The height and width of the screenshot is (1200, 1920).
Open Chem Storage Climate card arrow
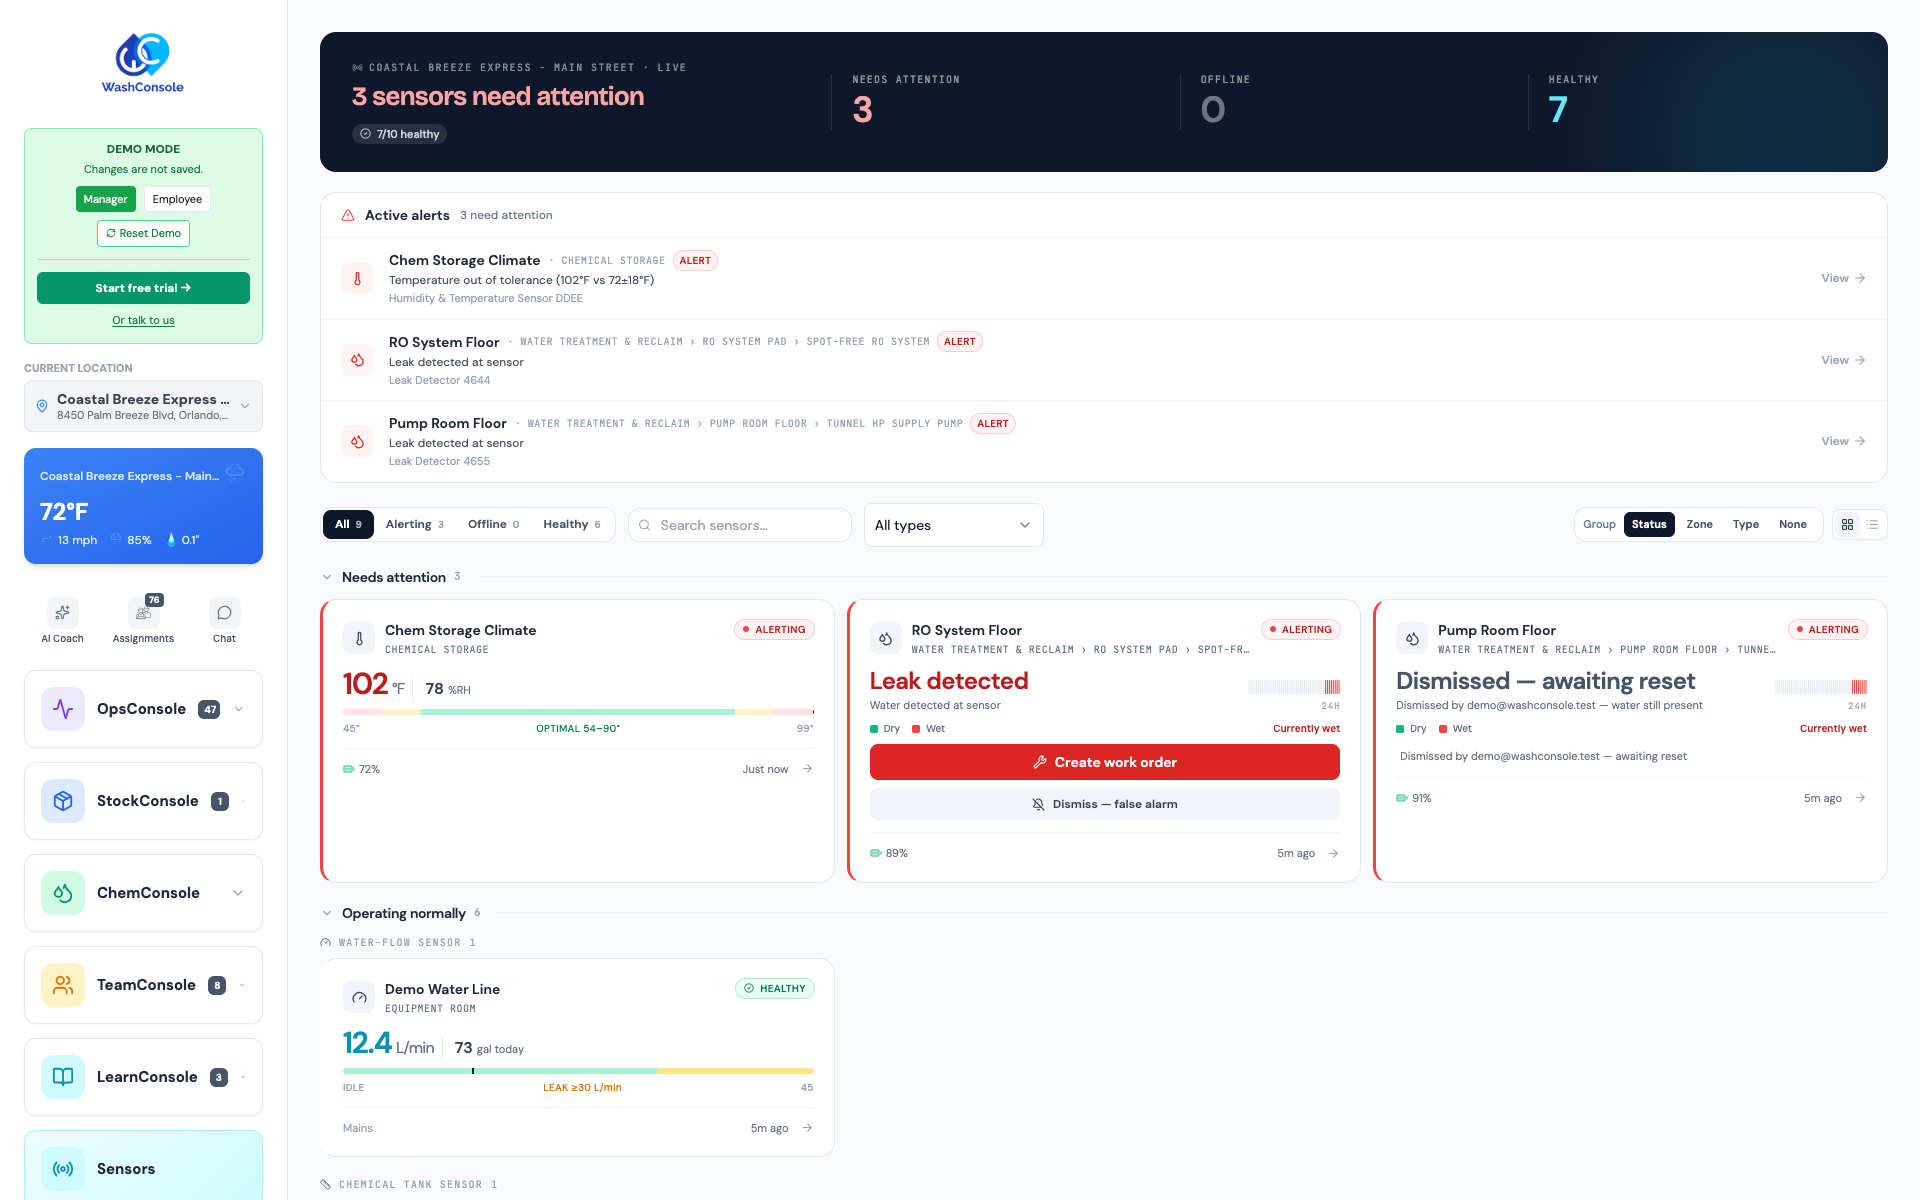(808, 769)
